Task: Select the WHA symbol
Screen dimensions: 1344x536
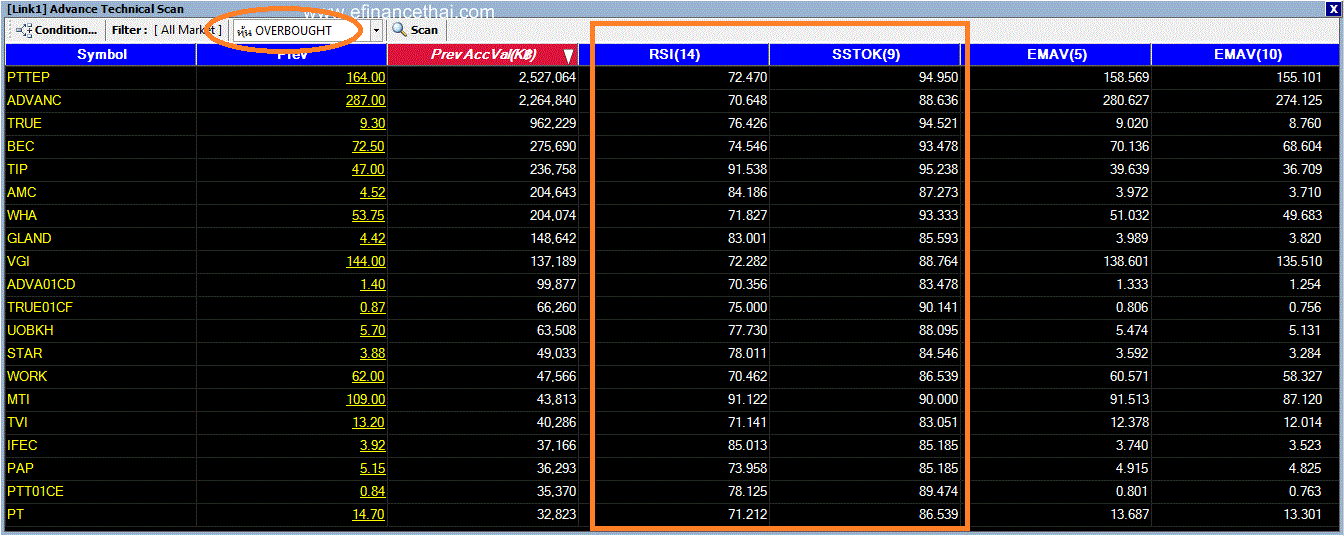Action: coord(22,215)
